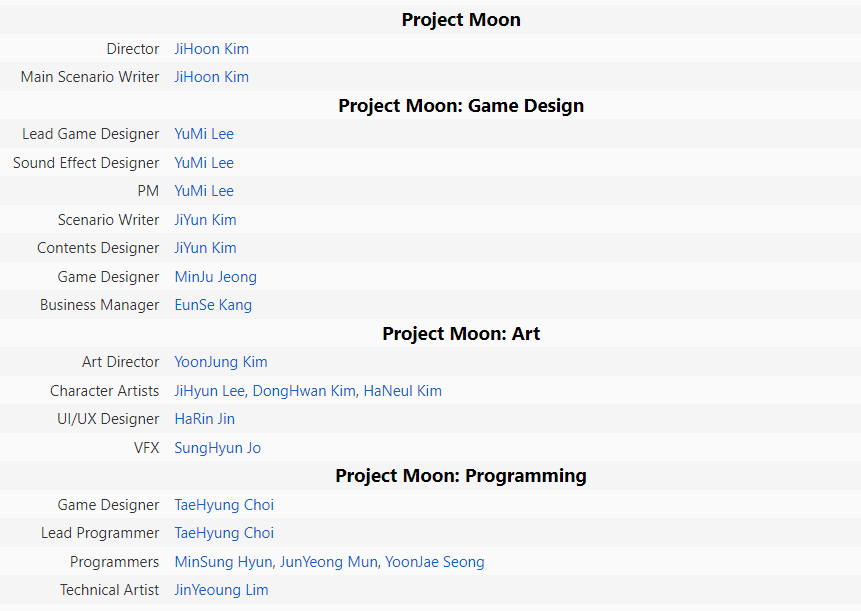
Task: Open YuMi Lee link for Lead Game Designer
Action: (204, 134)
